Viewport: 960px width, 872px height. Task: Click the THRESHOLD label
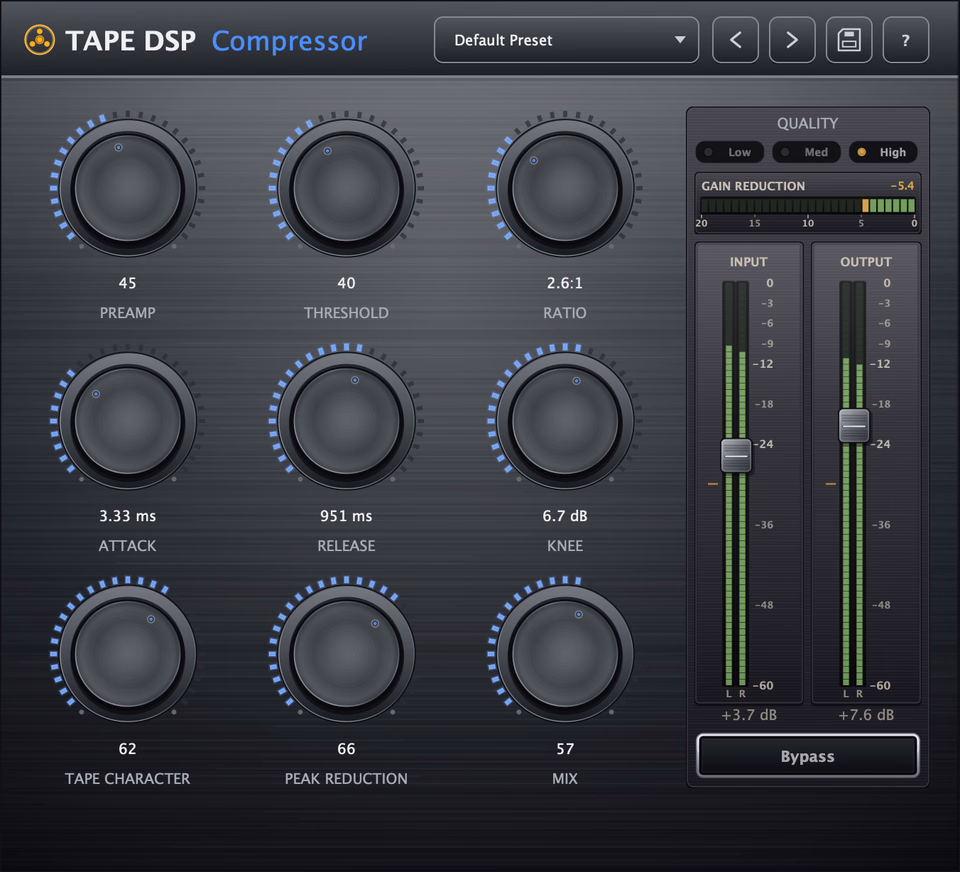(x=346, y=313)
